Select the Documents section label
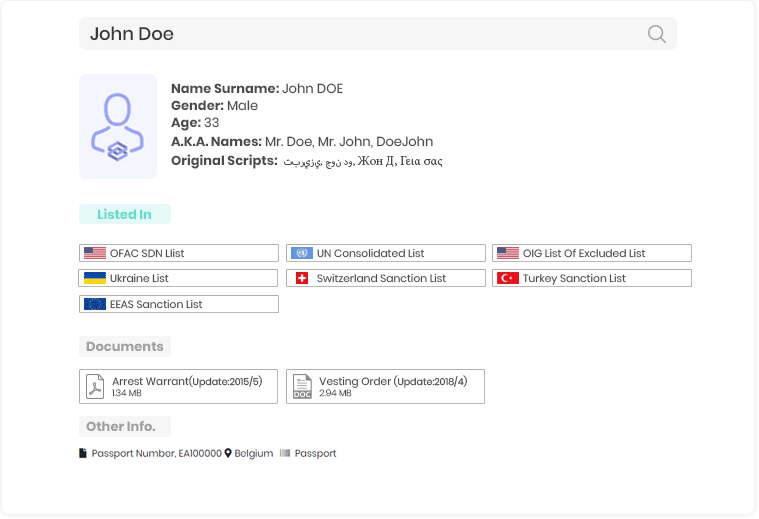Image resolution: width=759 pixels, height=519 pixels. (124, 346)
